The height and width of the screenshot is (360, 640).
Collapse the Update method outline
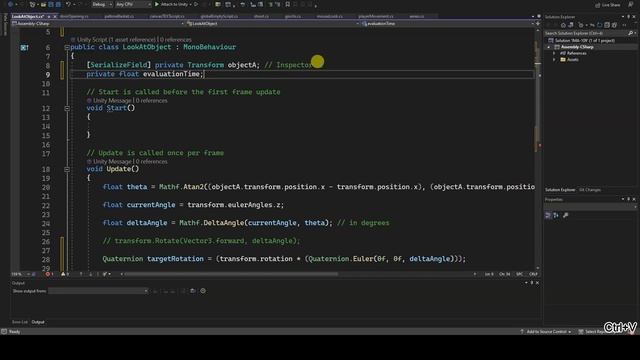coord(67,169)
